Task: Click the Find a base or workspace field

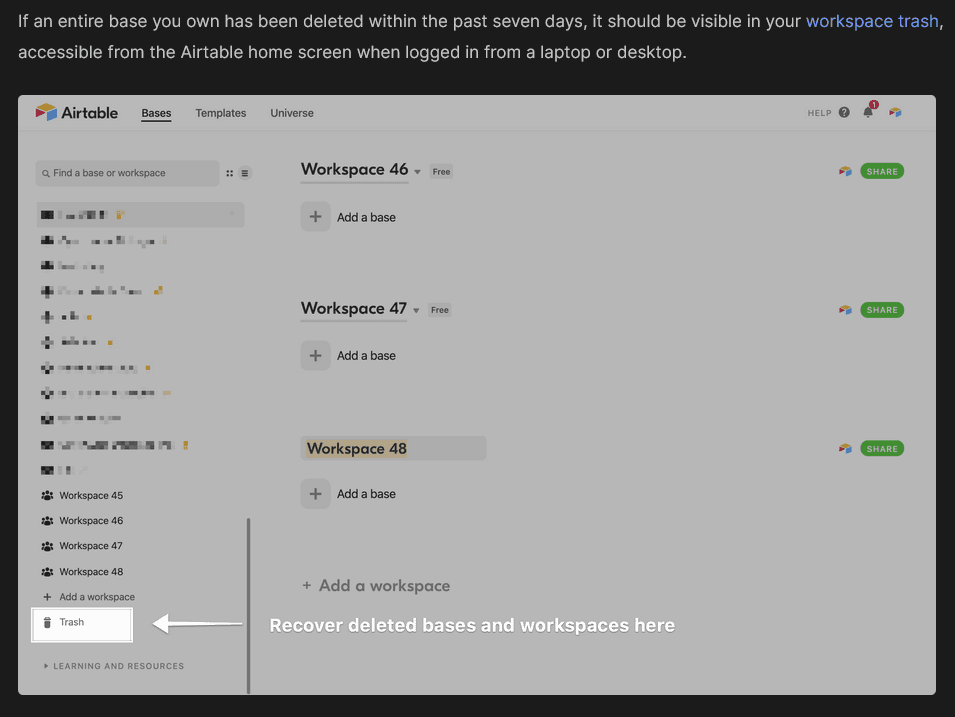Action: (x=128, y=173)
